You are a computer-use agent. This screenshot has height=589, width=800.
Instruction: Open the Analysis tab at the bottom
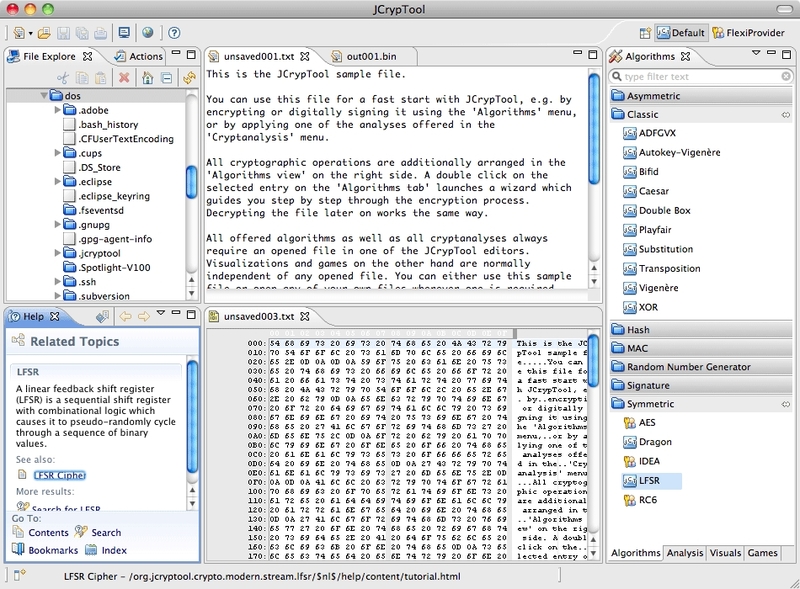685,553
